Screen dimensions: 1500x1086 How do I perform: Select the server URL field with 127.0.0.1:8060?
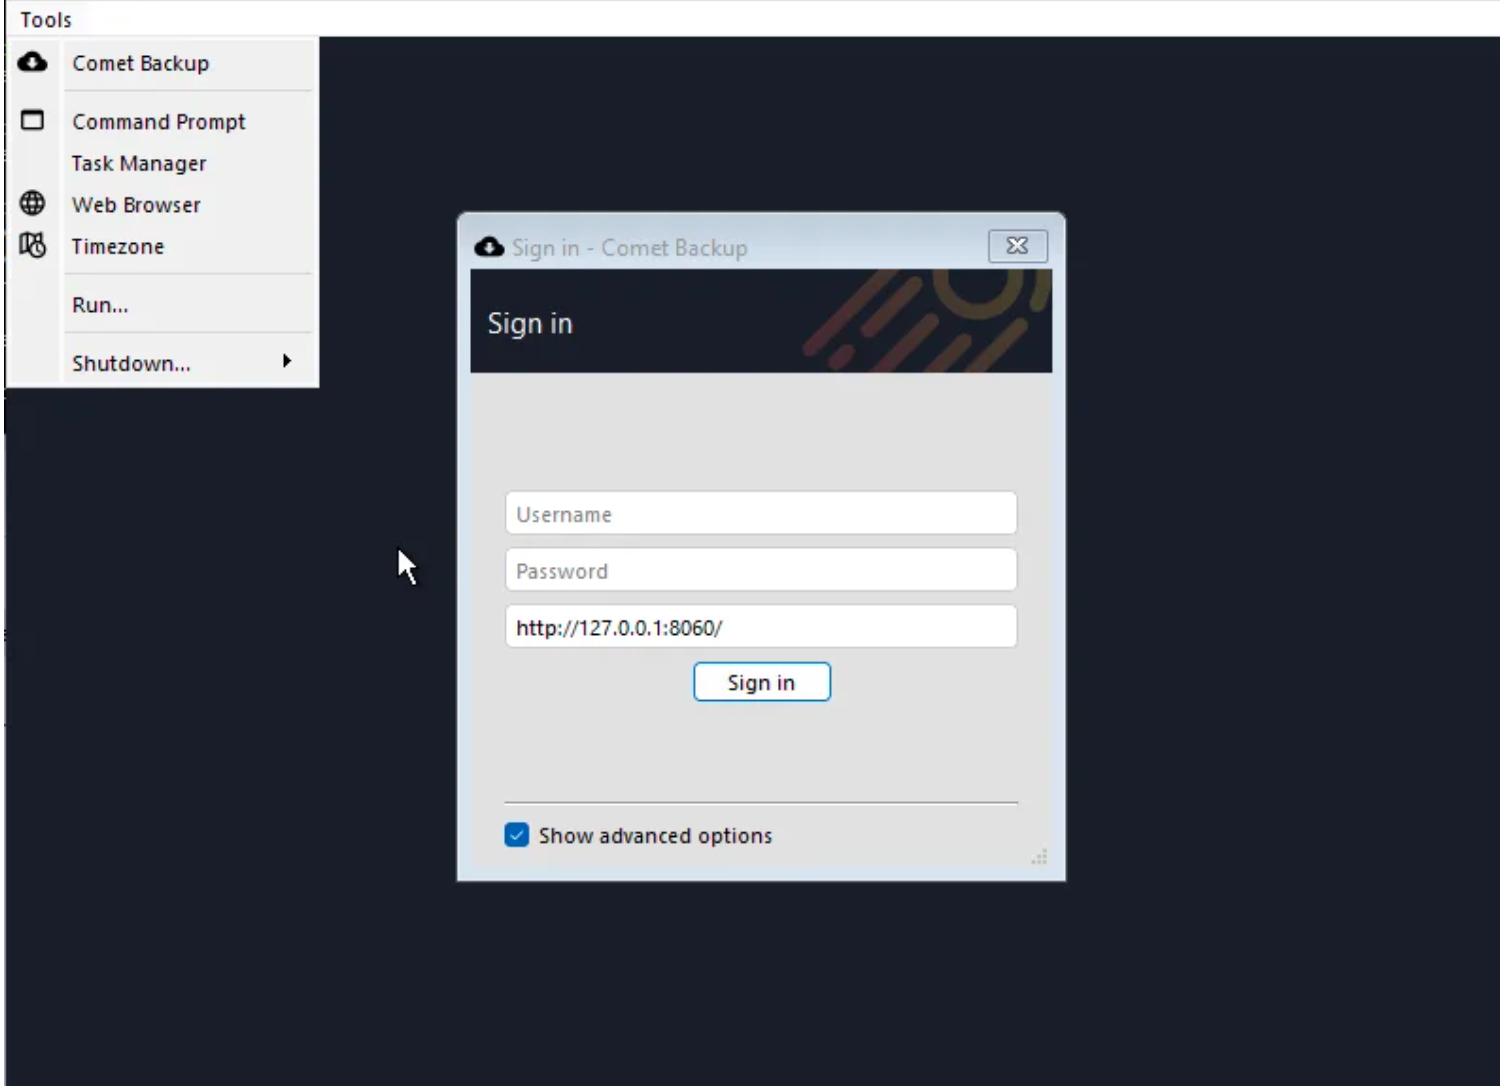tap(761, 628)
